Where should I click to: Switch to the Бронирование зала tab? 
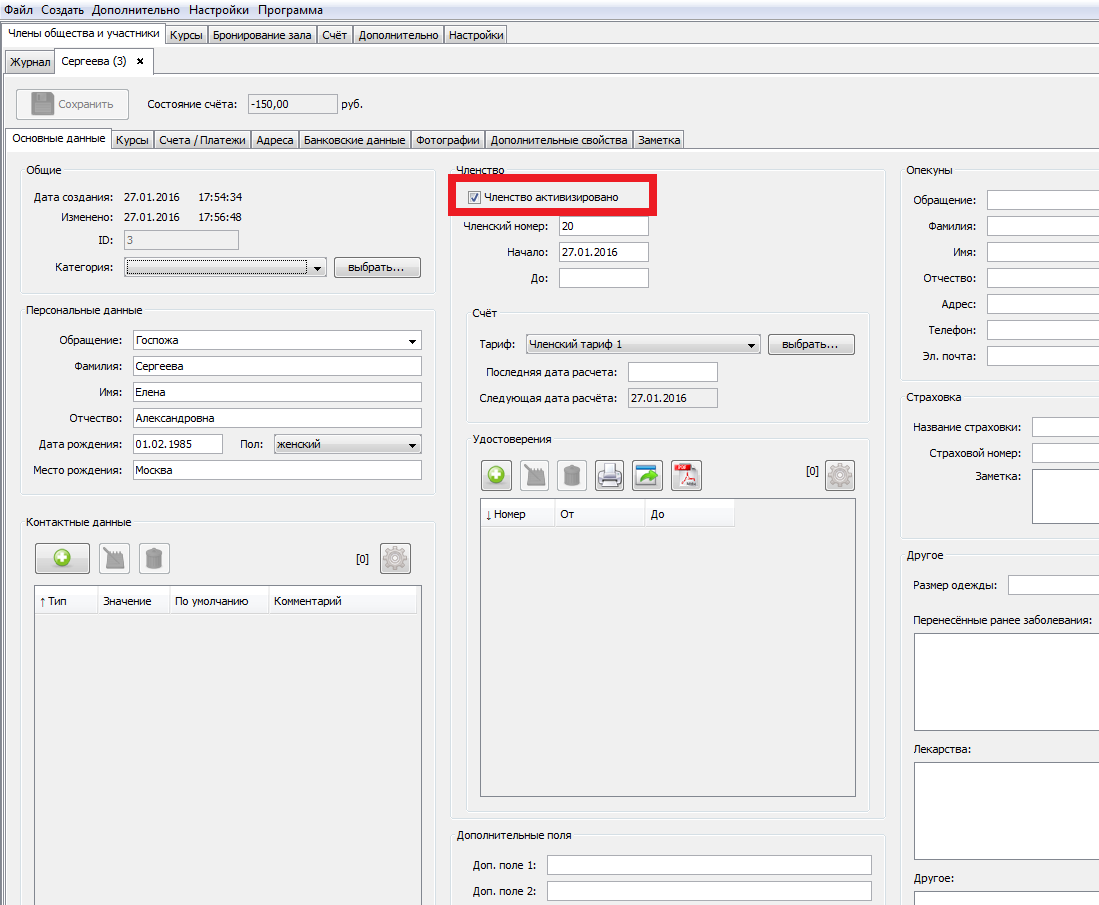point(262,35)
